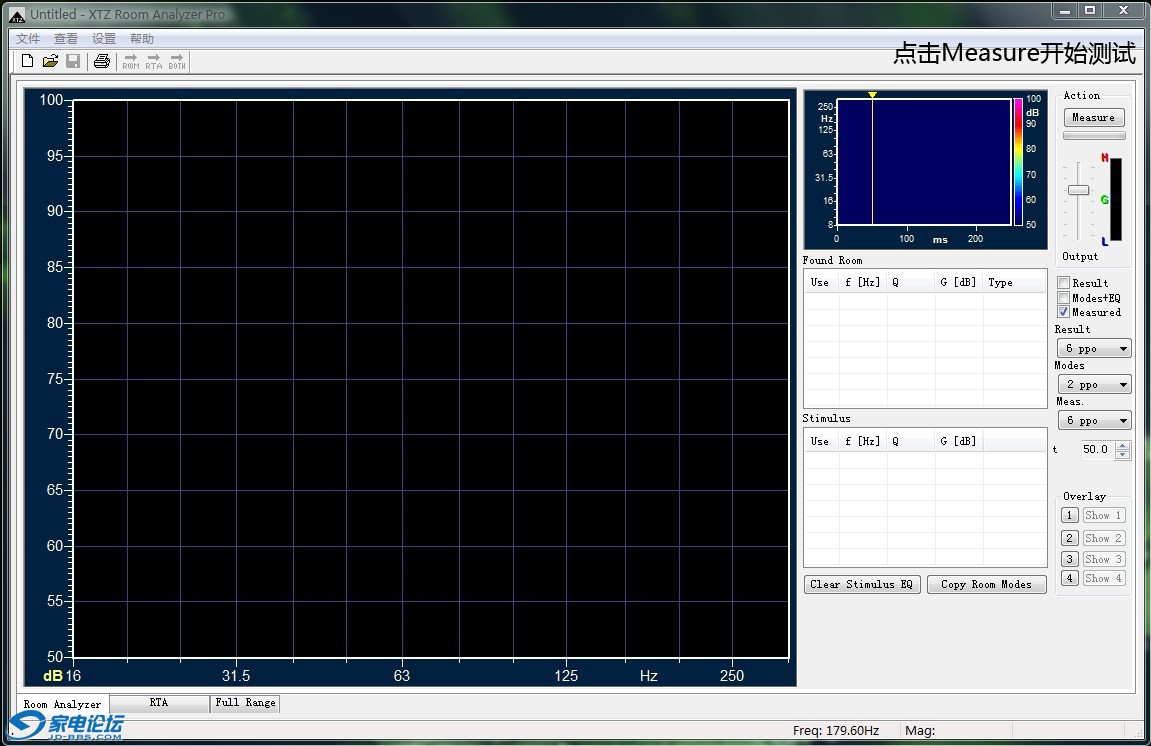Open the 帮助 menu
The height and width of the screenshot is (746, 1151).
click(142, 39)
